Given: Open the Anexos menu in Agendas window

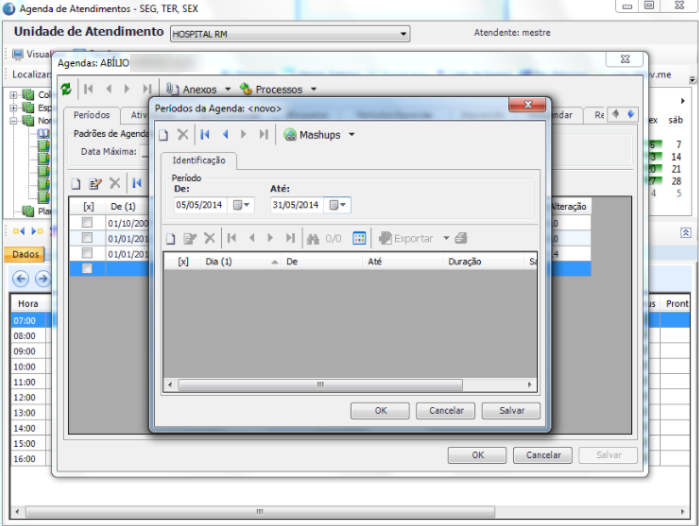Looking at the screenshot, I should [x=198, y=90].
